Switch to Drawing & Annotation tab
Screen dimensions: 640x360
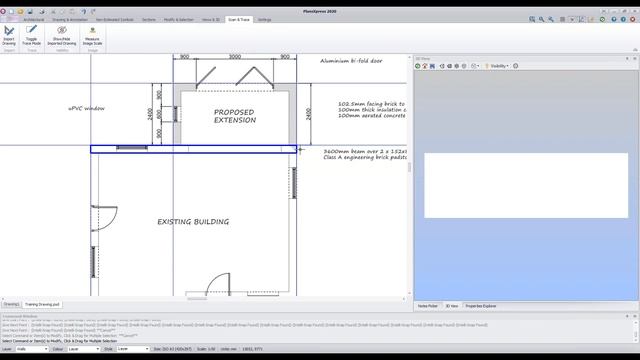[70, 20]
